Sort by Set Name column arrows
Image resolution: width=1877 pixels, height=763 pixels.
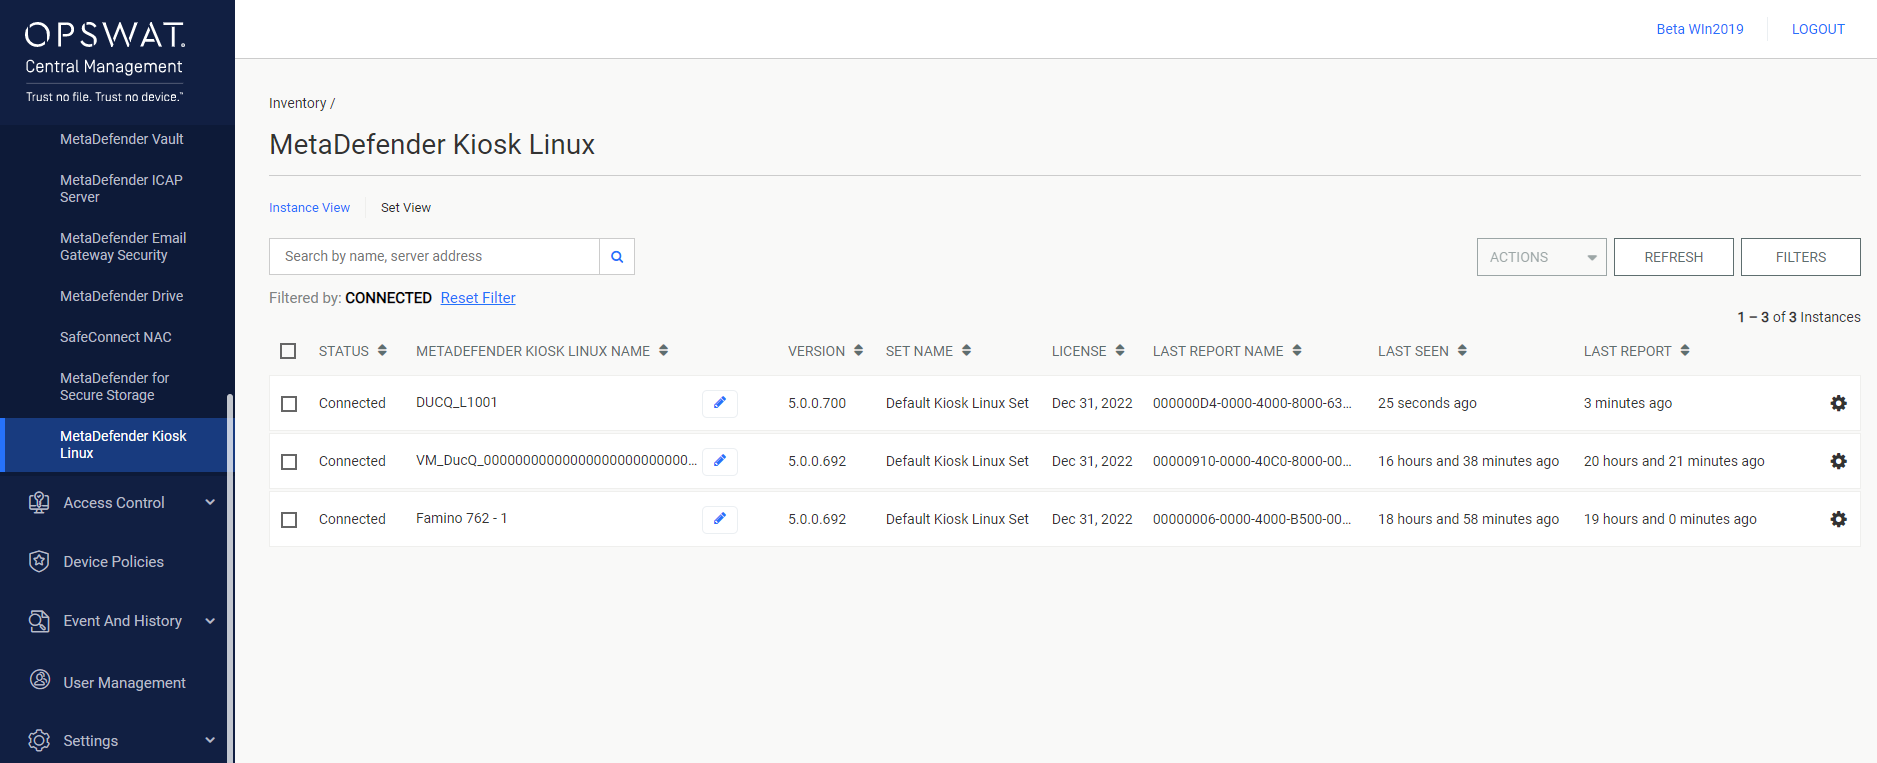966,351
